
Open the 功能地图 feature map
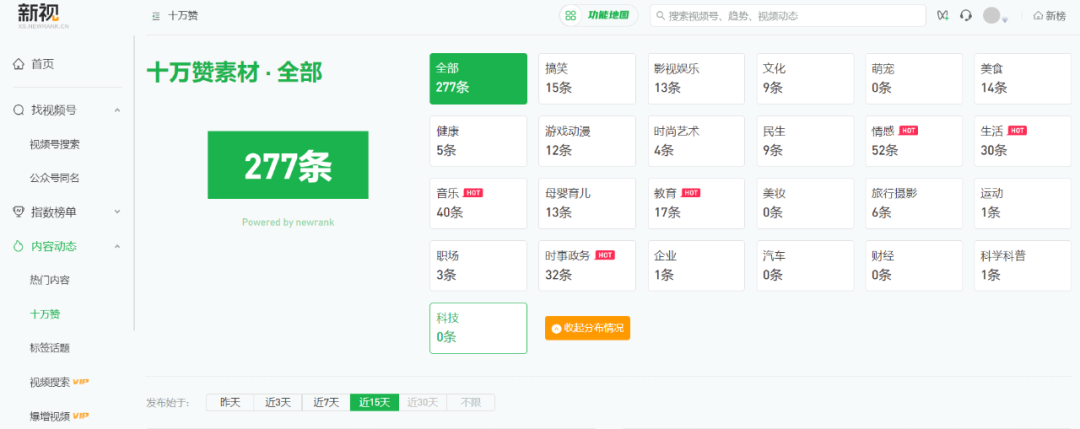pyautogui.click(x=599, y=15)
